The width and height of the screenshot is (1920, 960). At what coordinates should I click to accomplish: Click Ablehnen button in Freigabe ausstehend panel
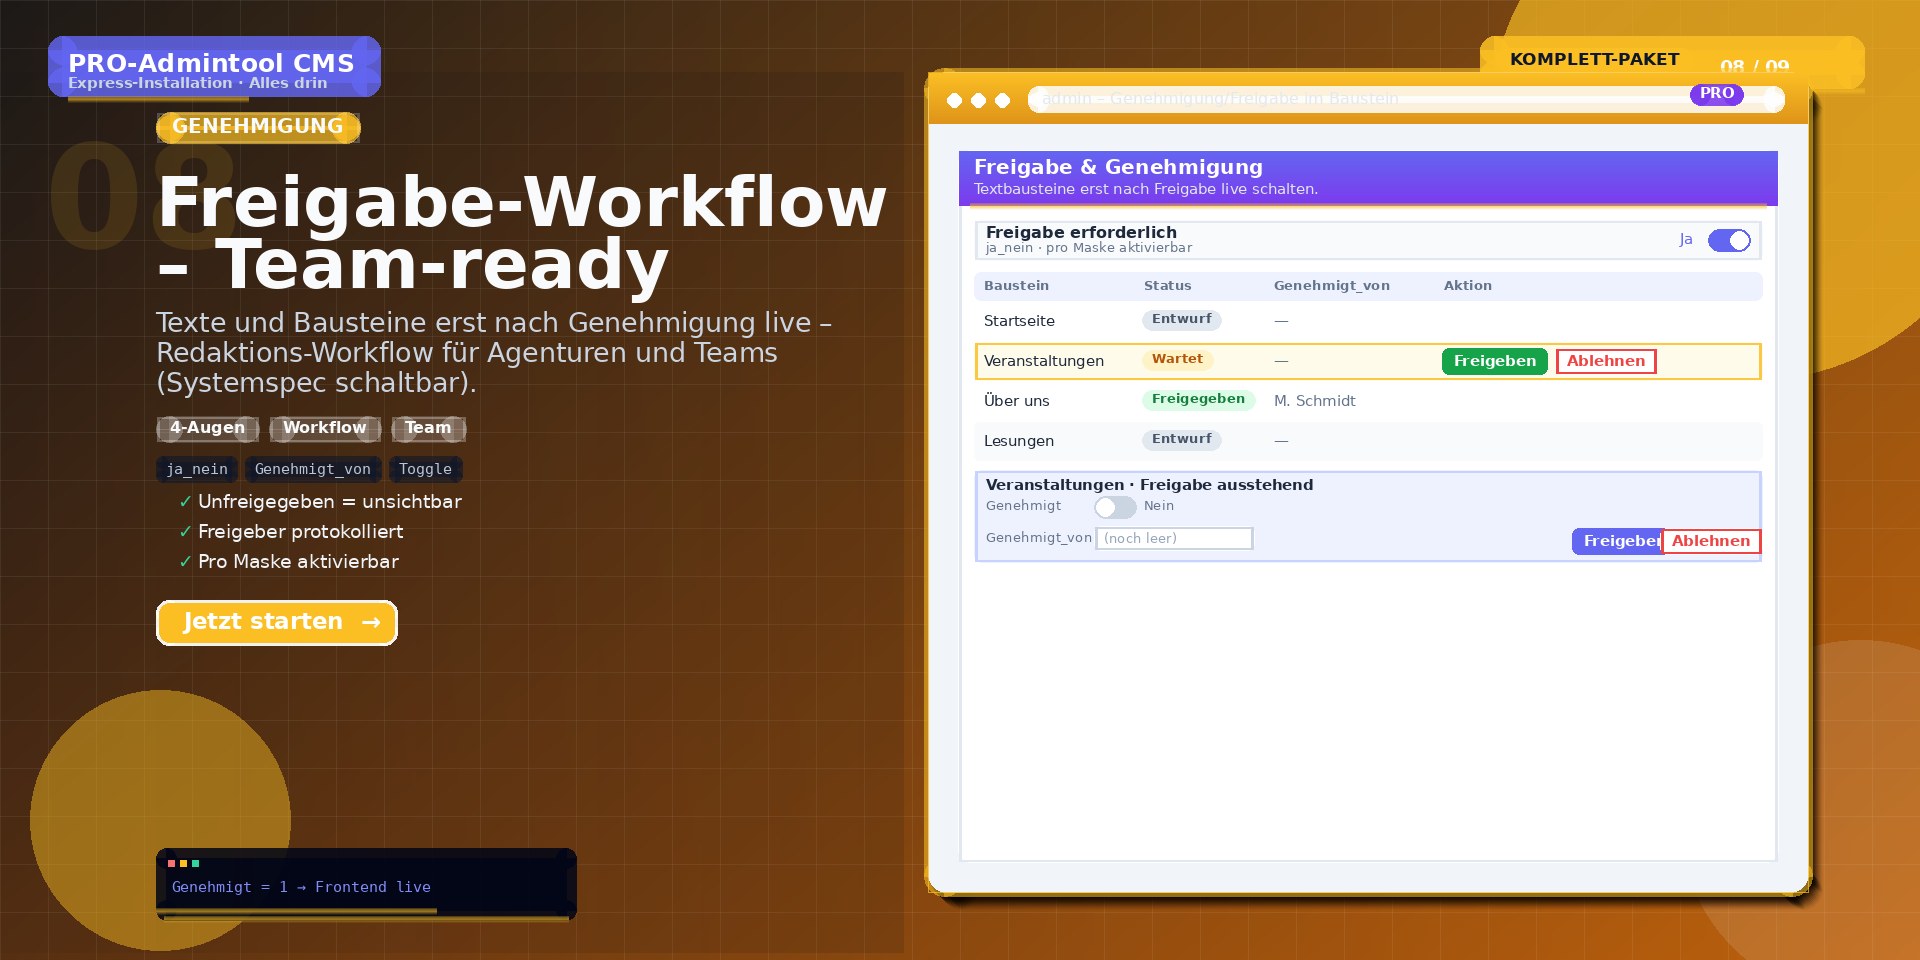(x=1711, y=541)
